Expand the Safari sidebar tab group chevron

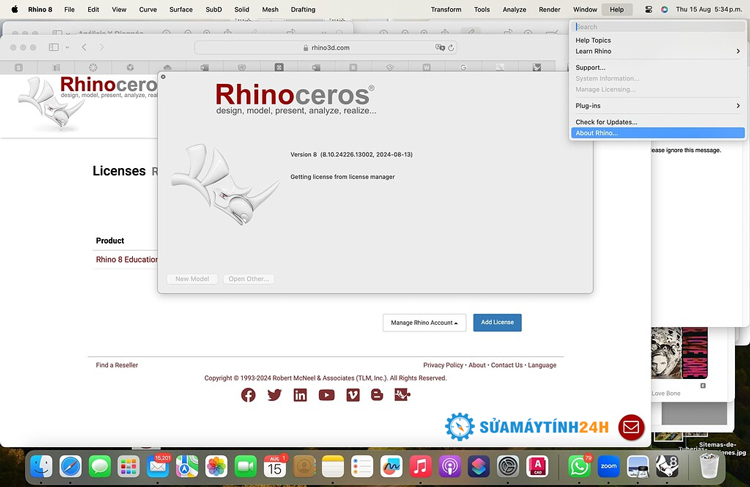pyautogui.click(x=67, y=47)
